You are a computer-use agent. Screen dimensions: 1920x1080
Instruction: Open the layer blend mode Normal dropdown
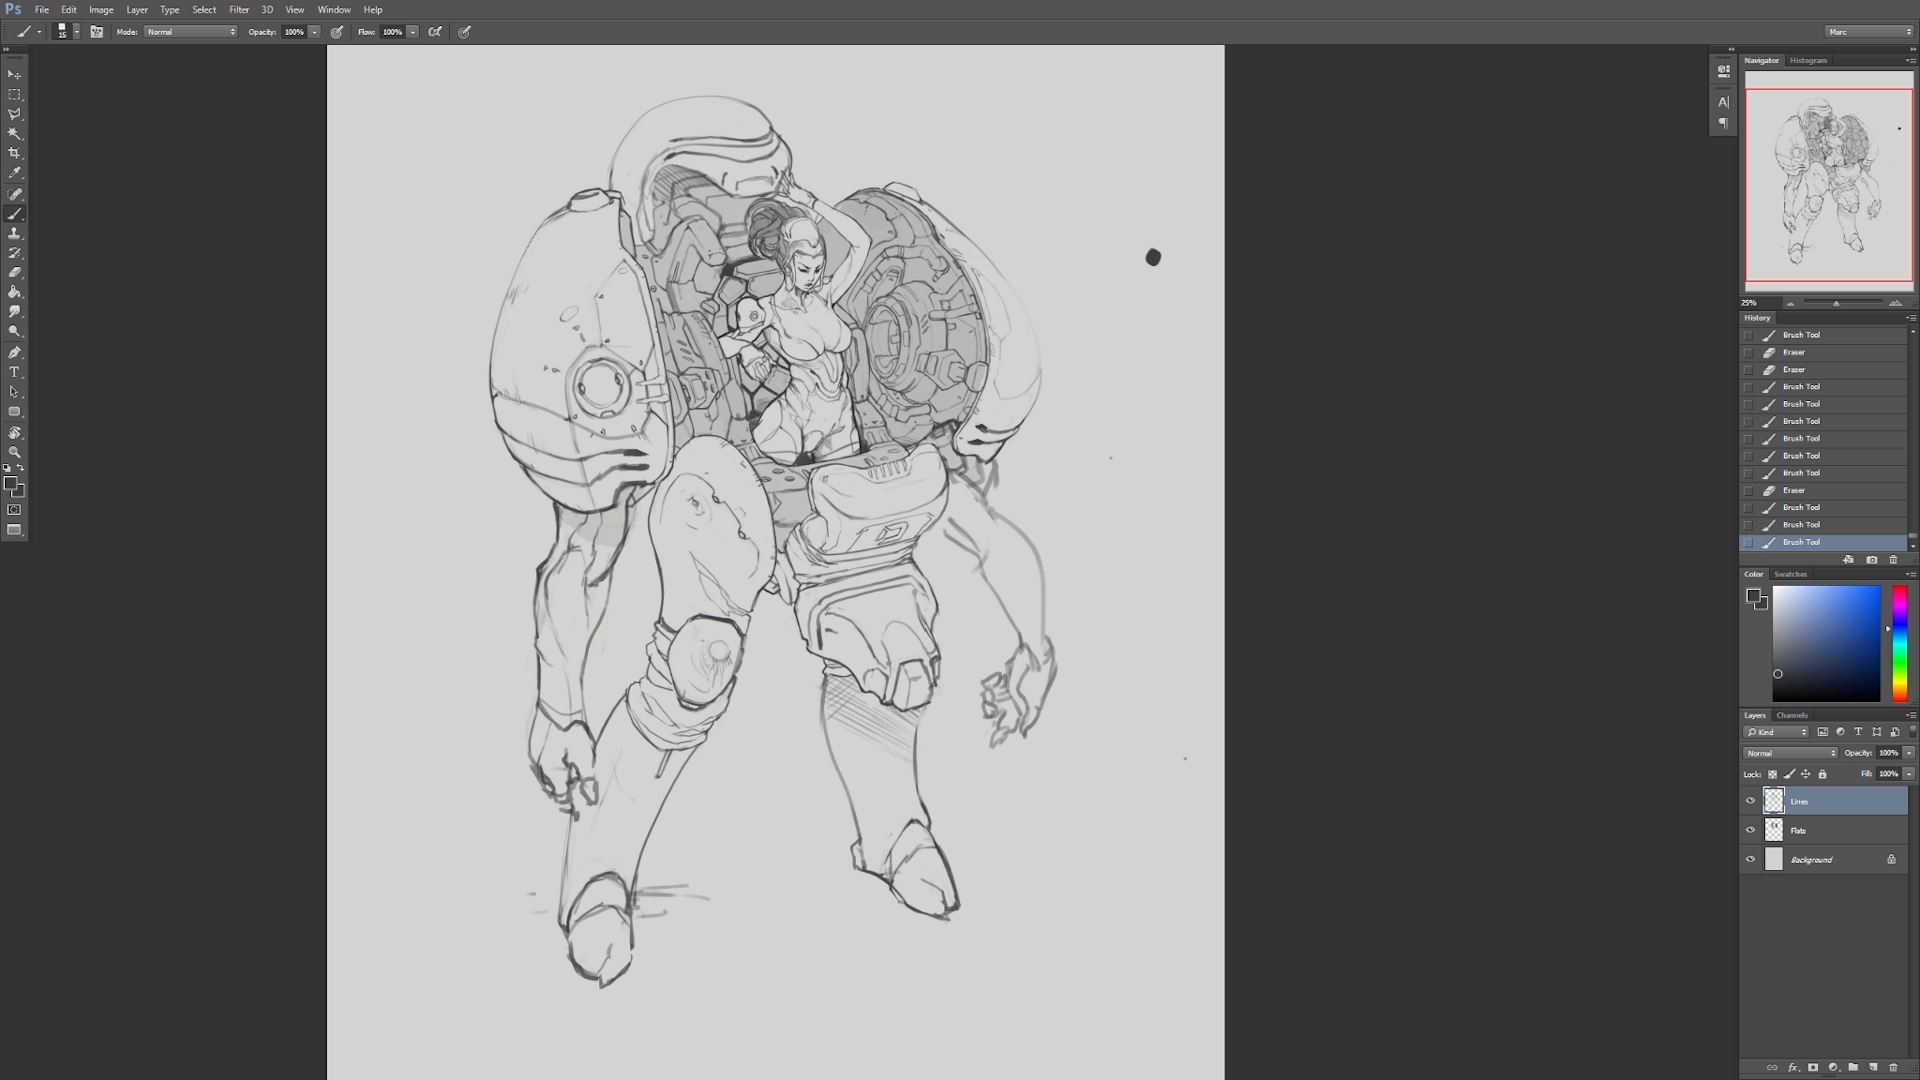point(1789,753)
